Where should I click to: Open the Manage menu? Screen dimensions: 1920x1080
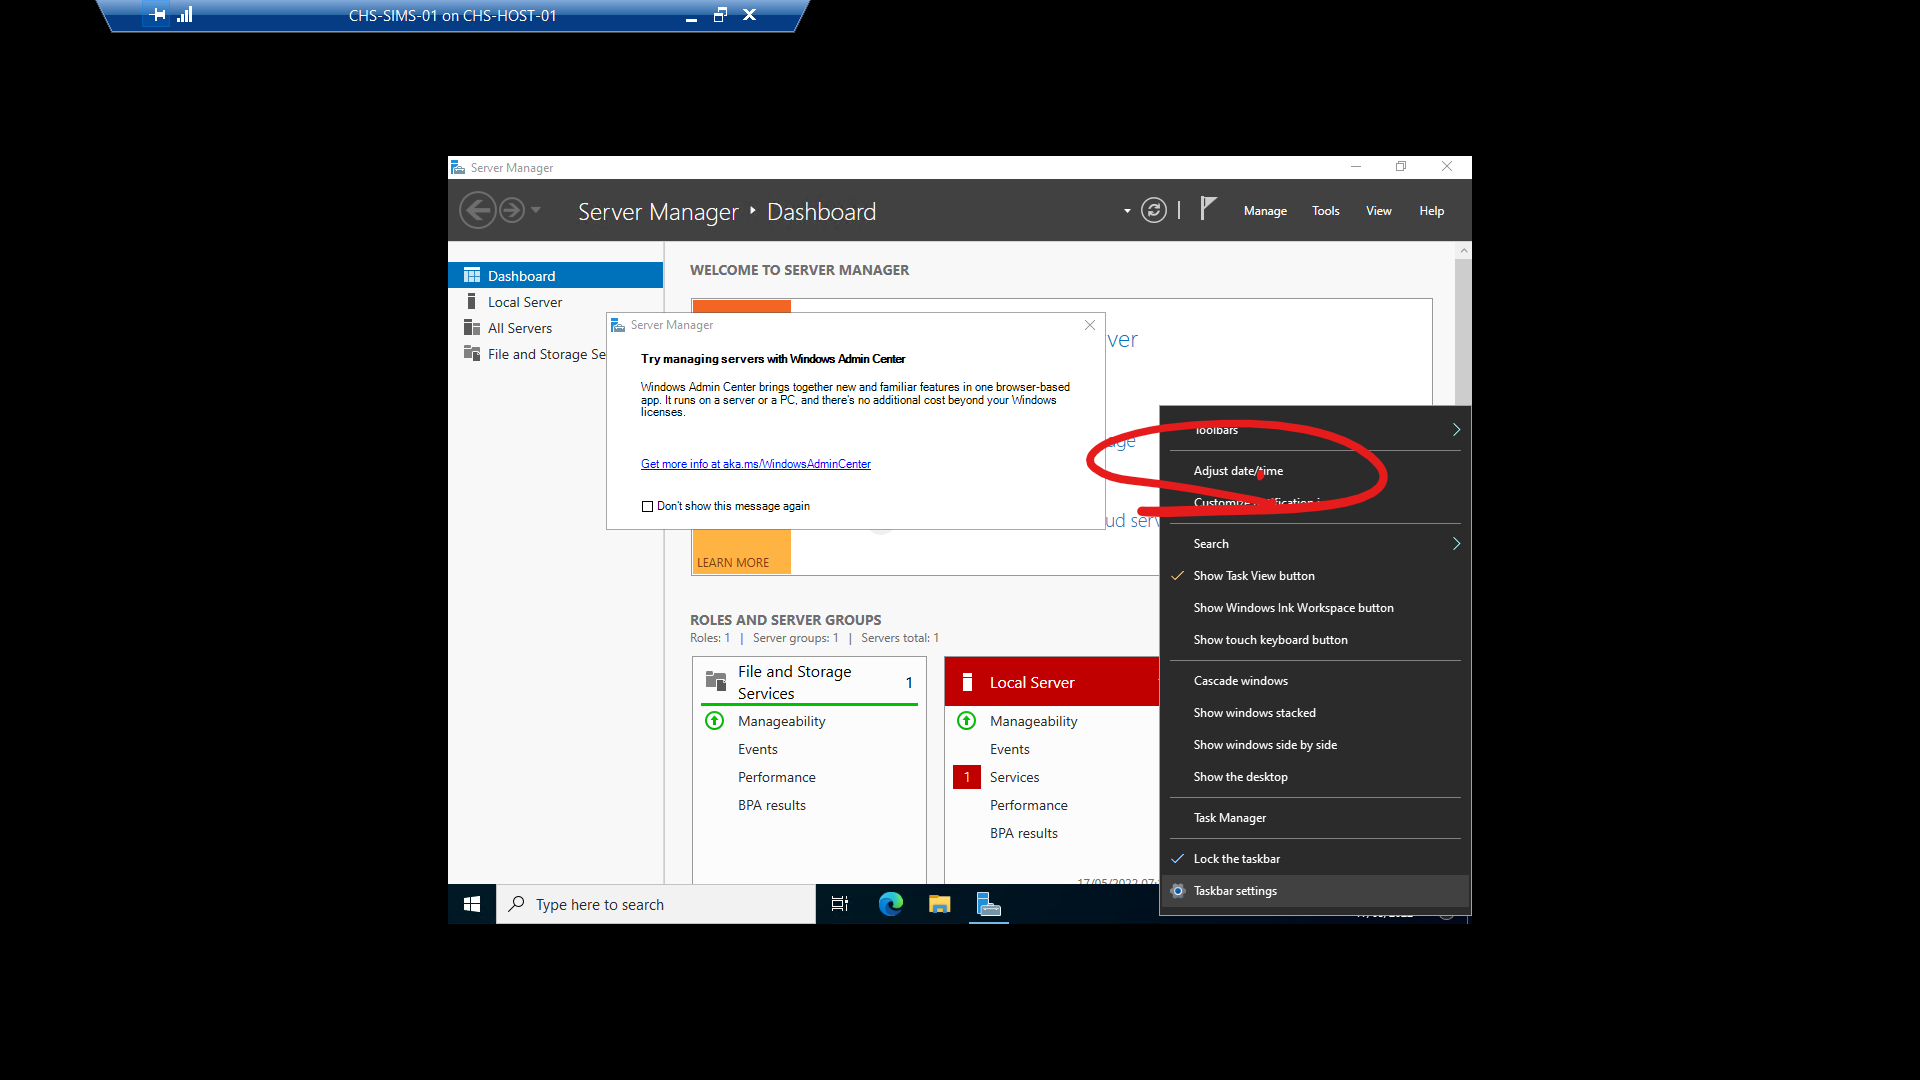(x=1264, y=211)
